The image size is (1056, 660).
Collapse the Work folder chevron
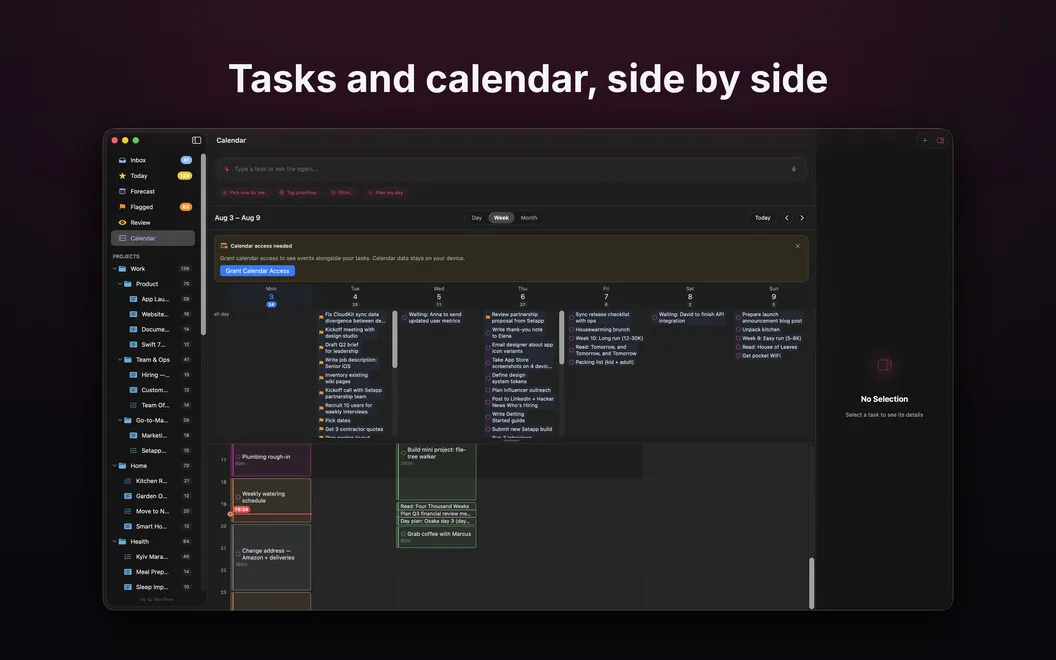point(114,269)
